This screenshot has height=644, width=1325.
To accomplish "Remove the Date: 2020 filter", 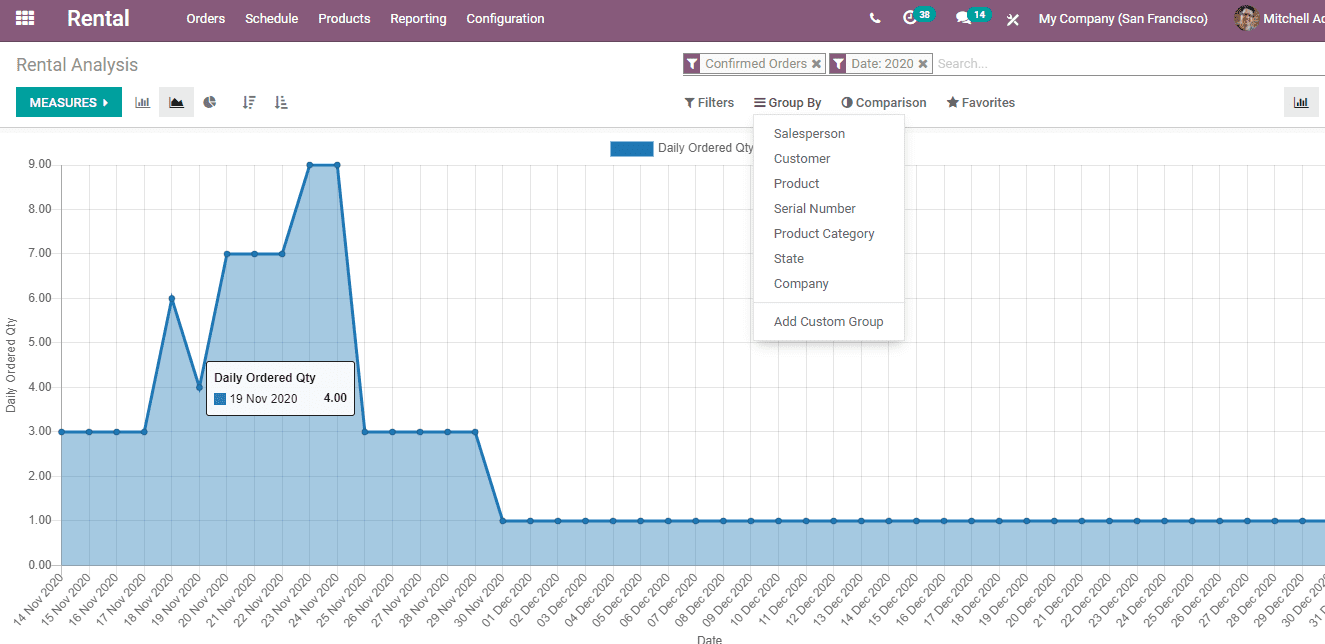I will (923, 64).
